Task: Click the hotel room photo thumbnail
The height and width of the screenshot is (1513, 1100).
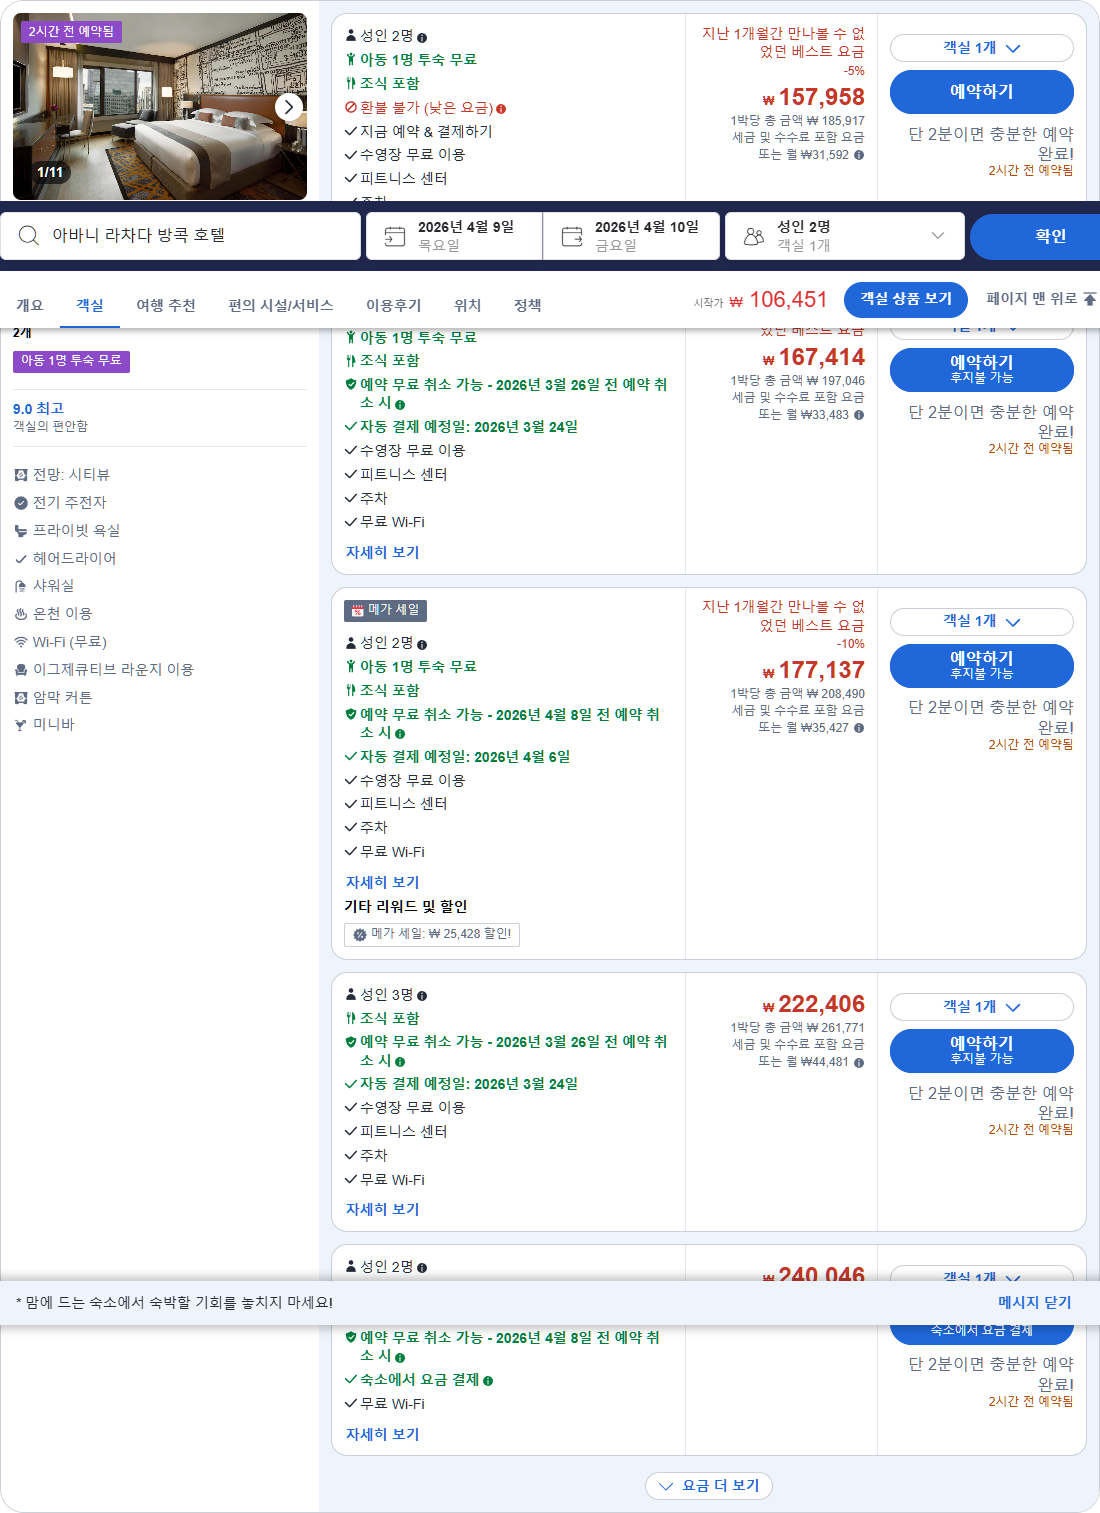Action: pyautogui.click(x=160, y=106)
